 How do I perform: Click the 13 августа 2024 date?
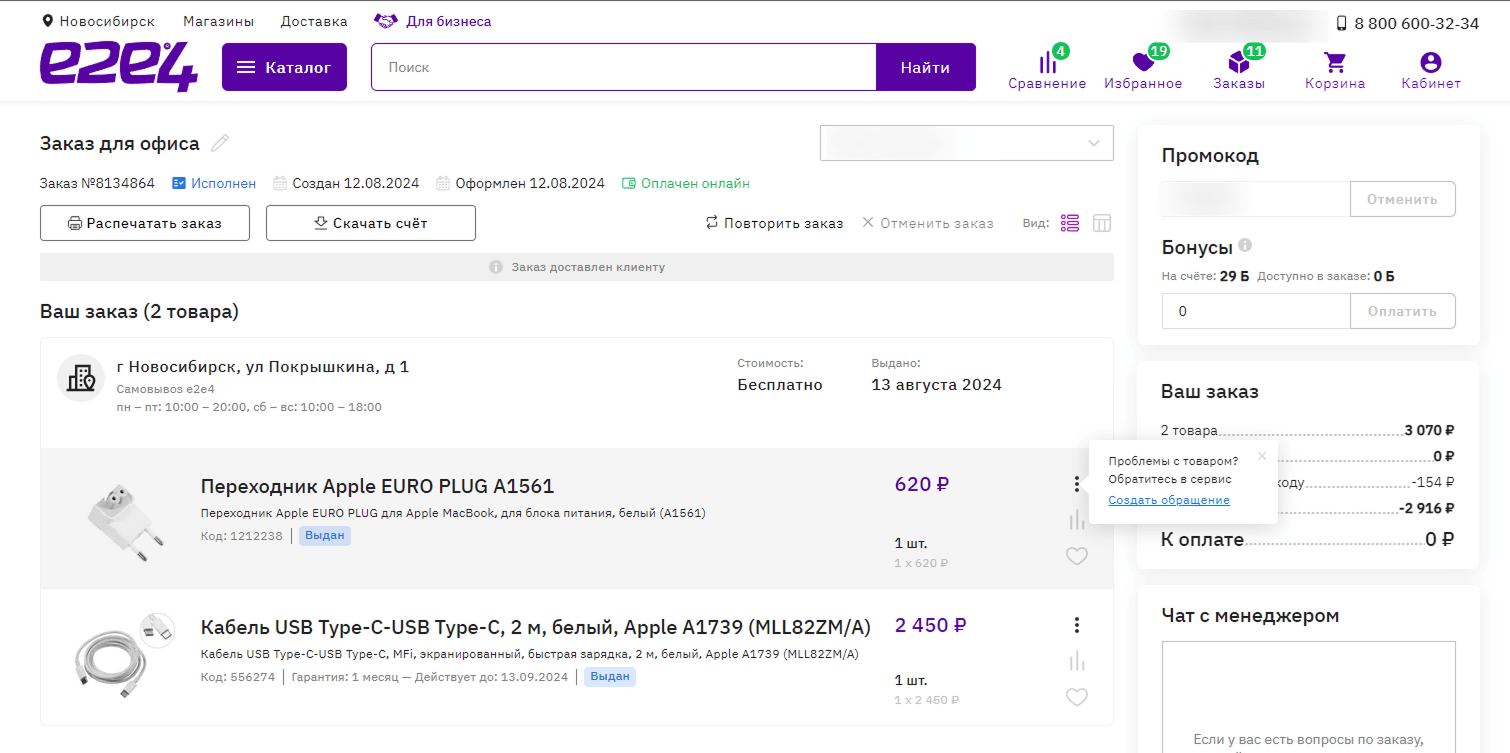point(936,385)
